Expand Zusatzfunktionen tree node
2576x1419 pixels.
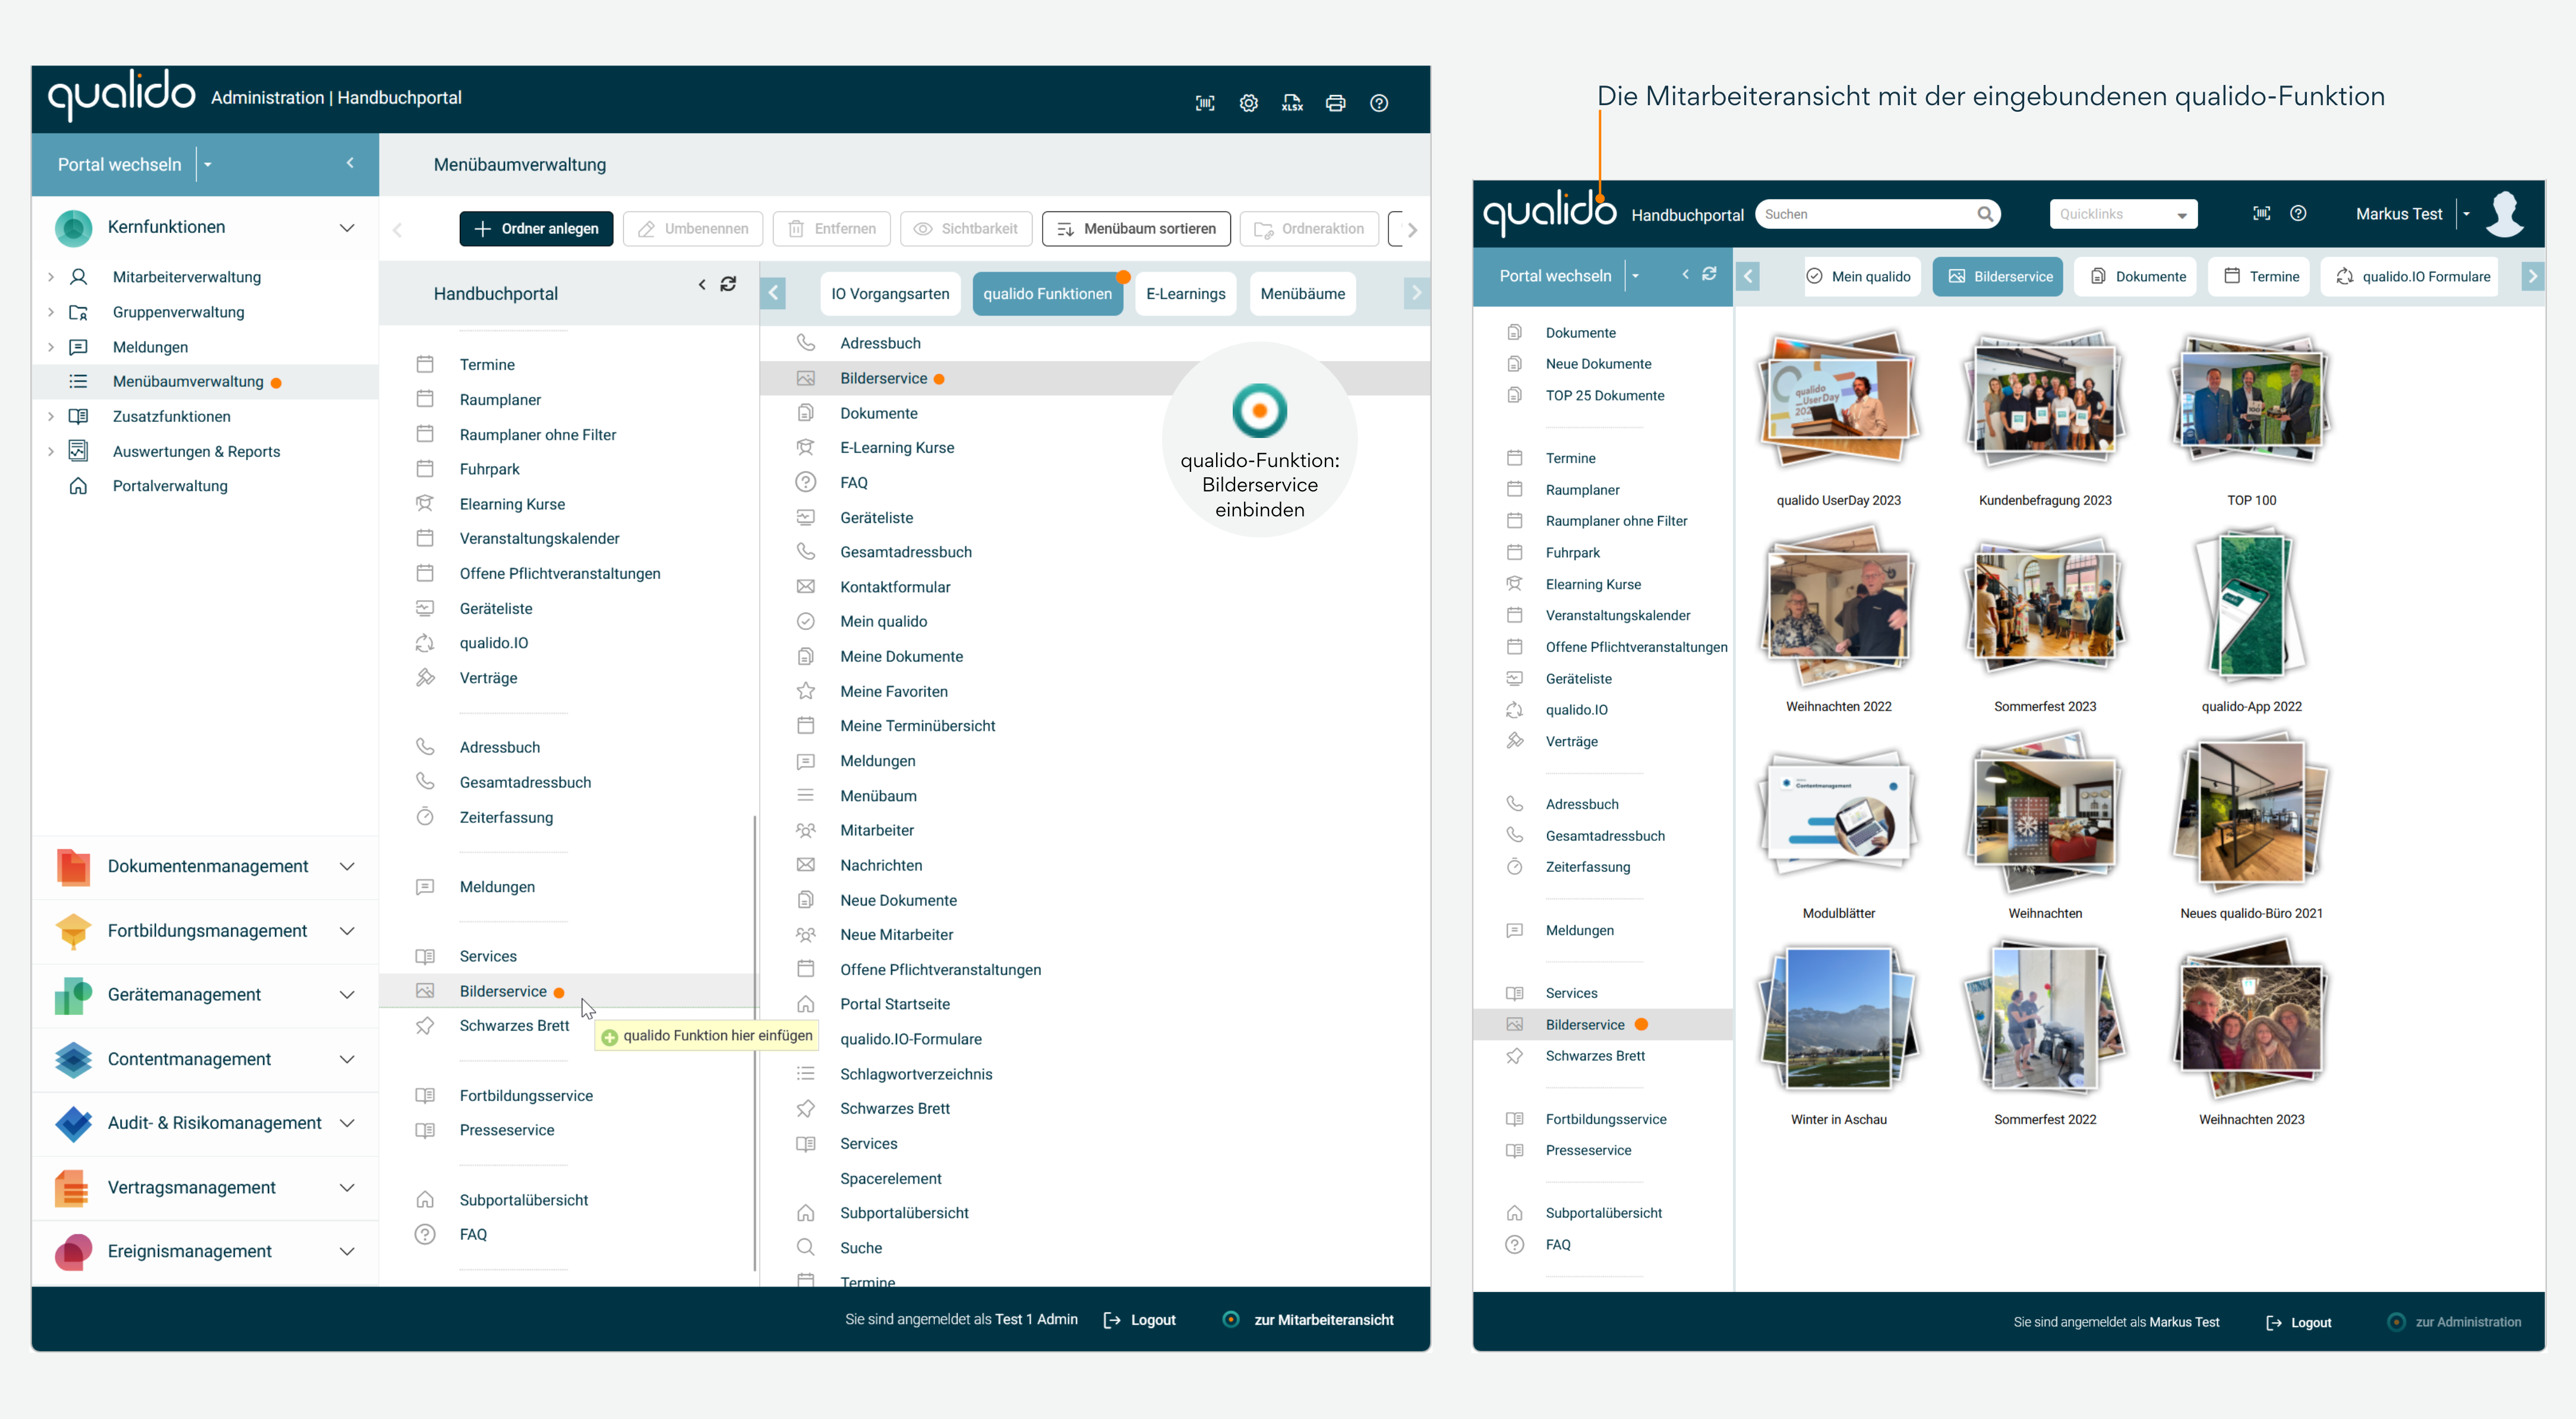[51, 416]
